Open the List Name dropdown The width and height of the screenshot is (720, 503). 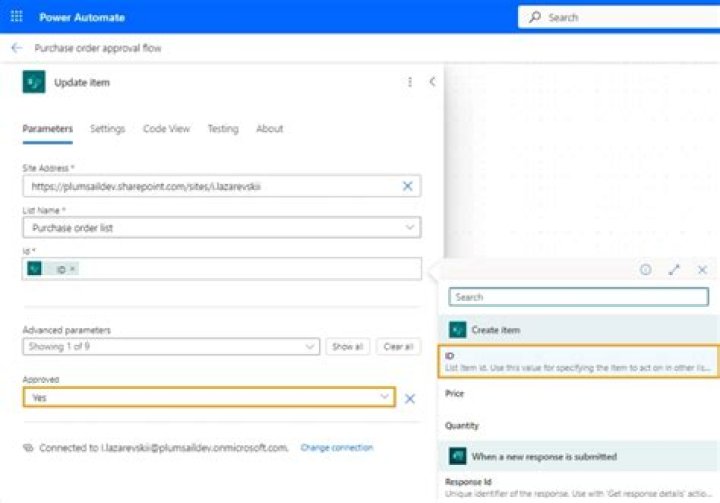(x=222, y=227)
